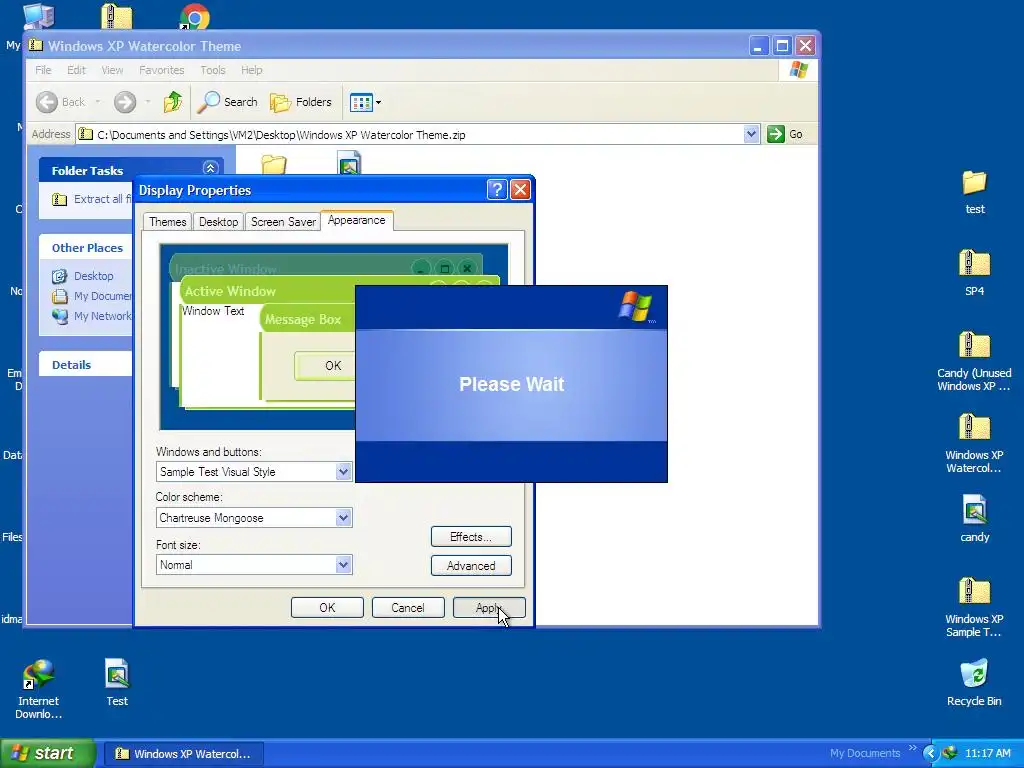The width and height of the screenshot is (1024, 768).
Task: Click the Other Places panel header
Action: pos(86,248)
